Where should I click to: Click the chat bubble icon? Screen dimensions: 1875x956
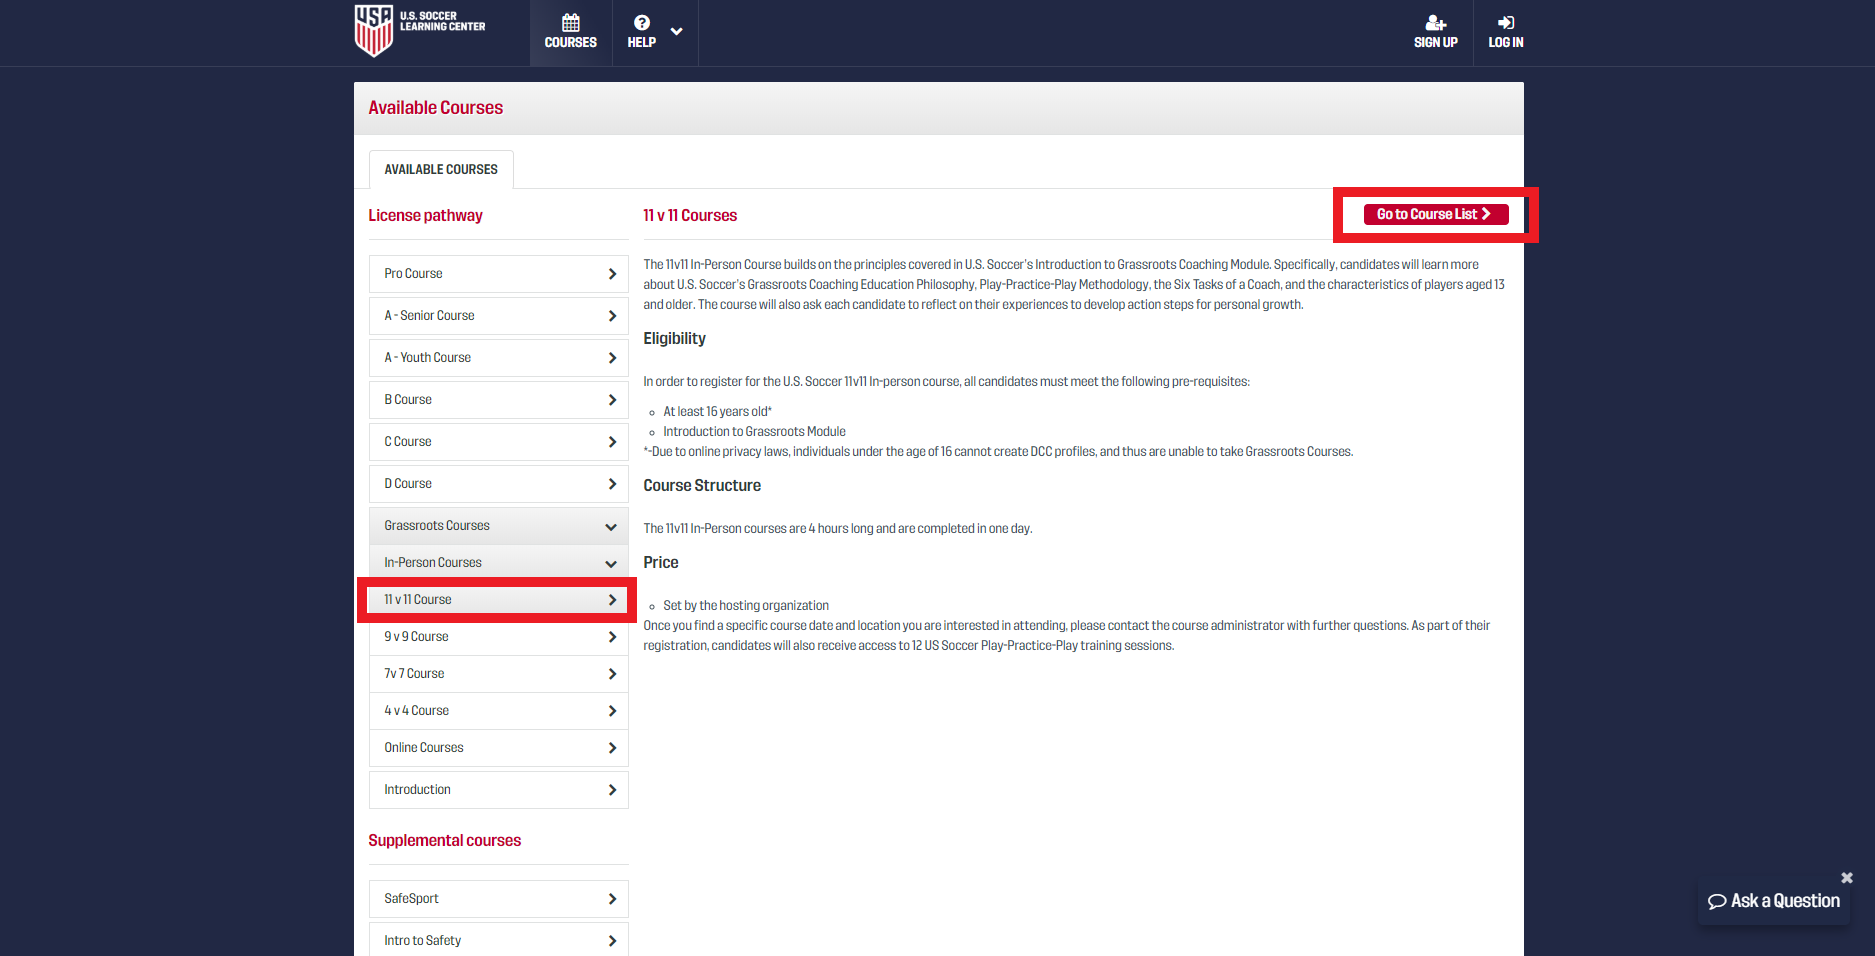[x=1717, y=901]
